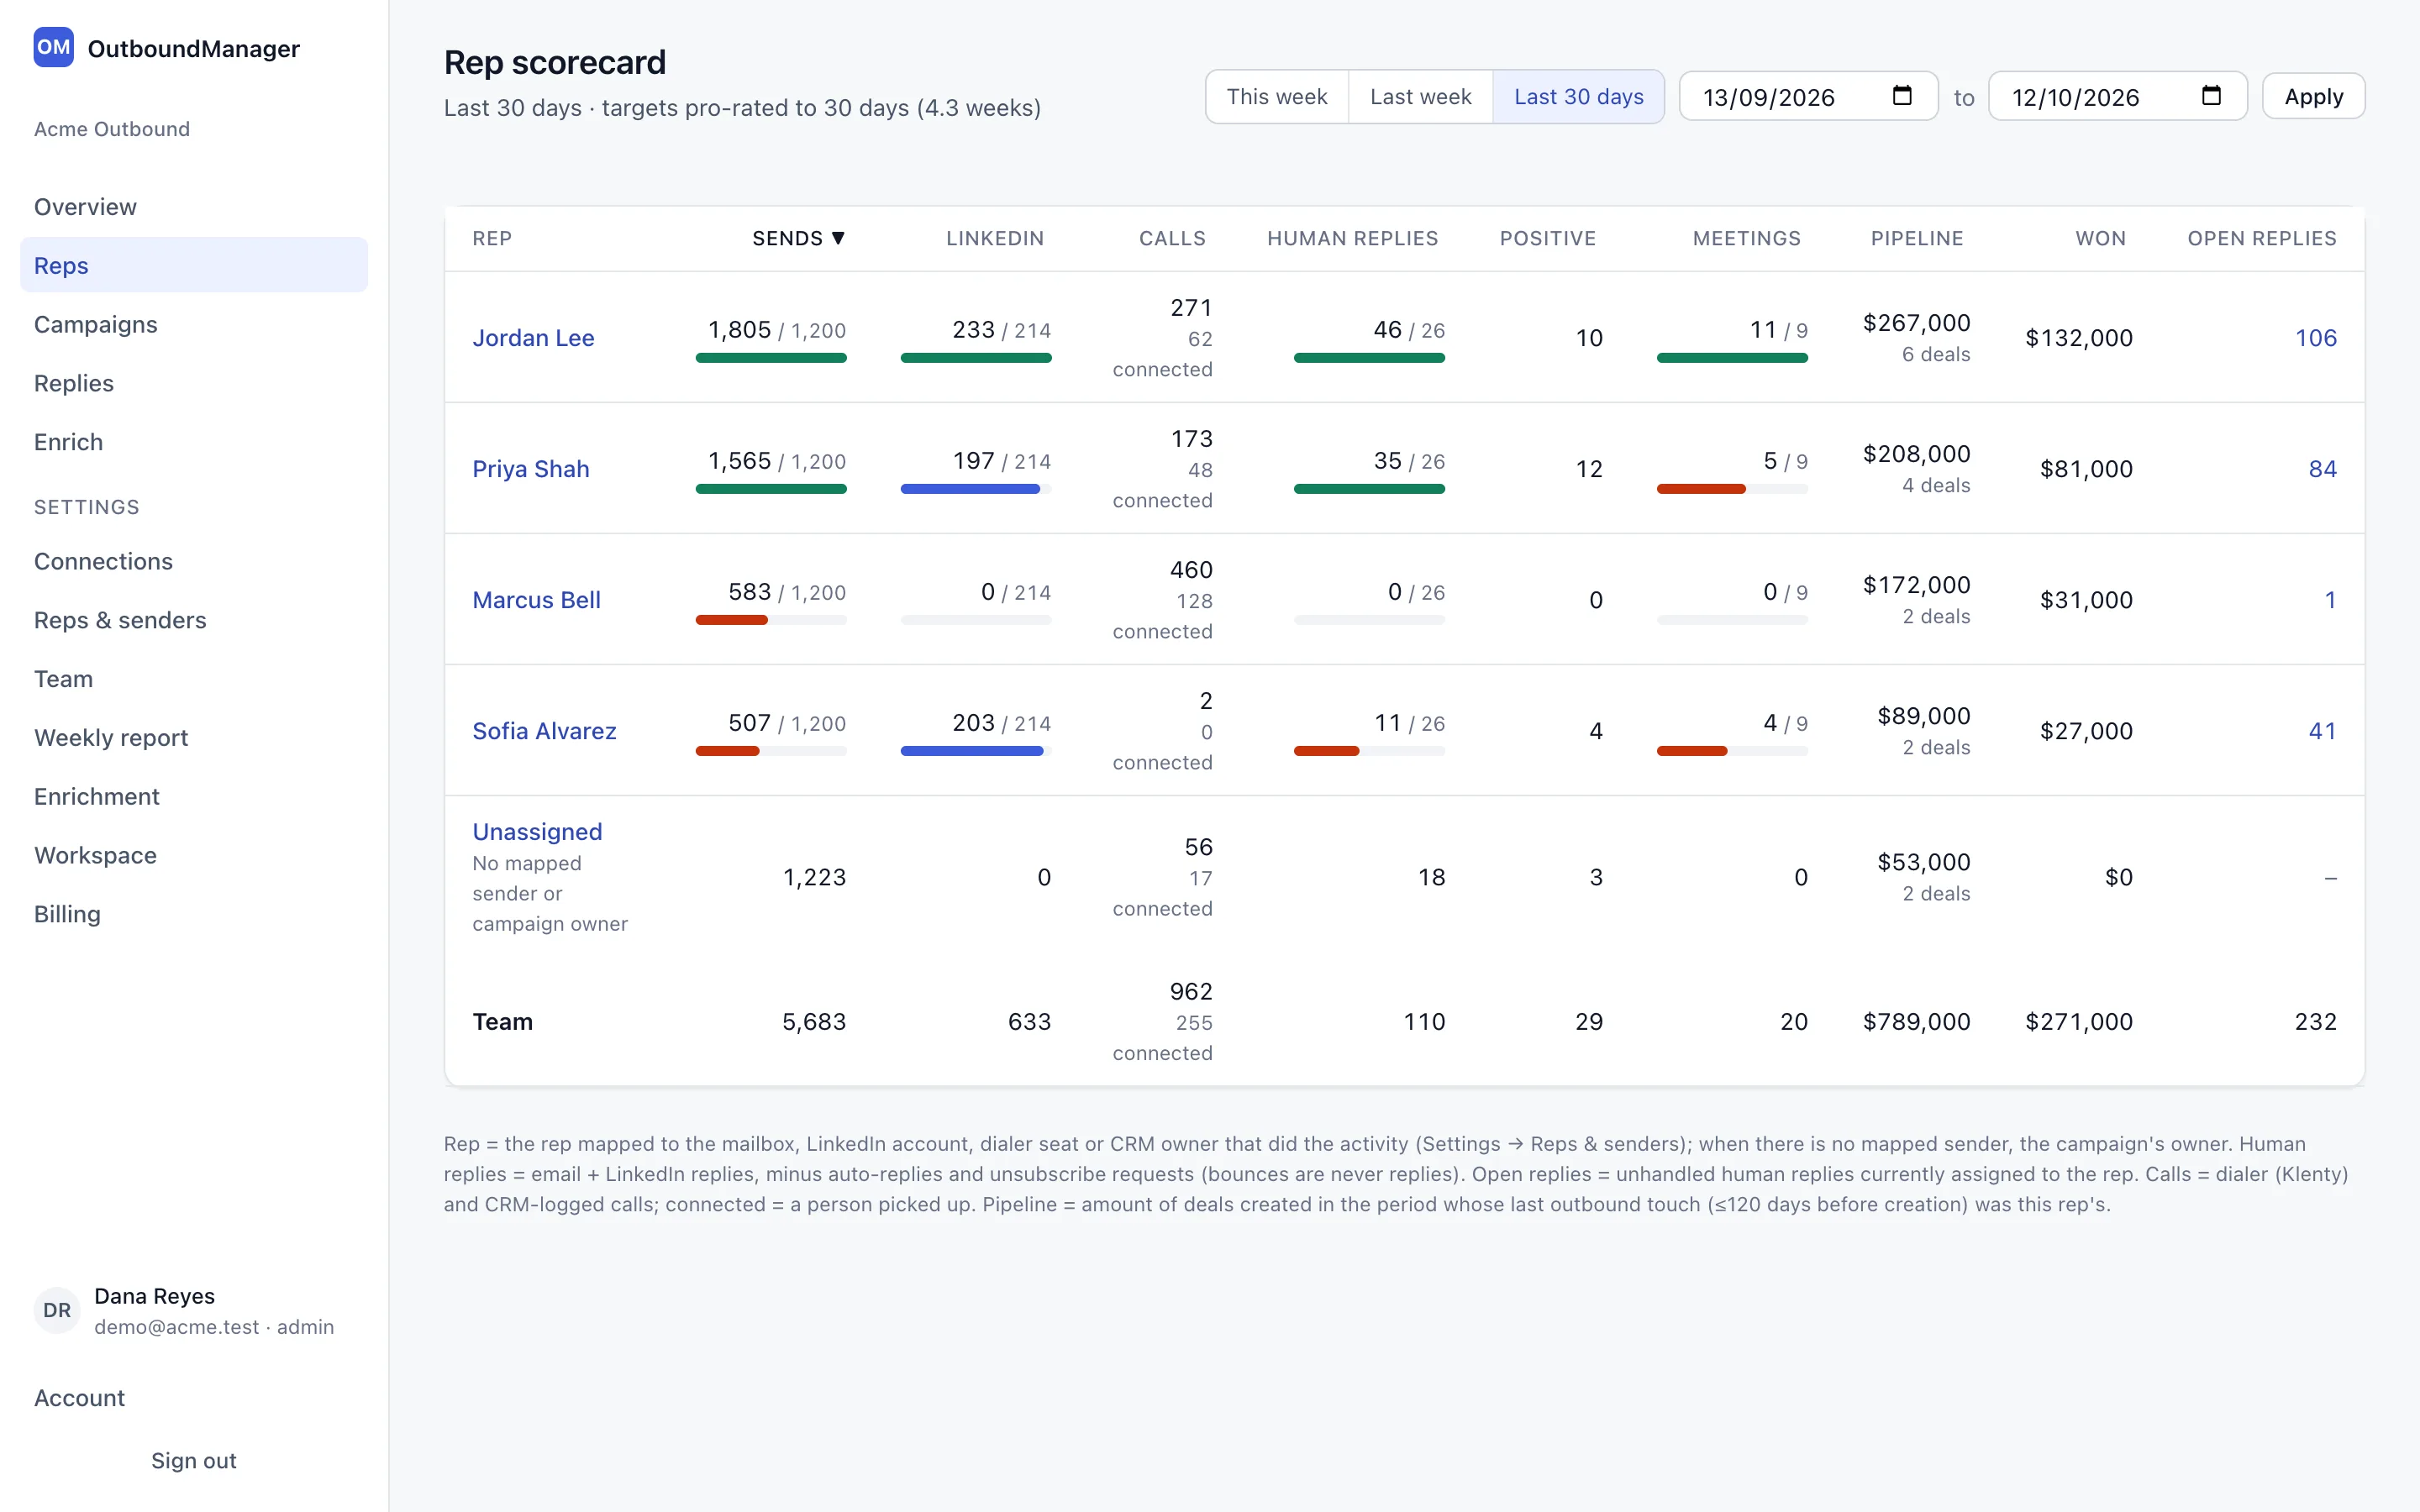This screenshot has width=2420, height=1512.
Task: Open Team settings
Action: (194, 679)
